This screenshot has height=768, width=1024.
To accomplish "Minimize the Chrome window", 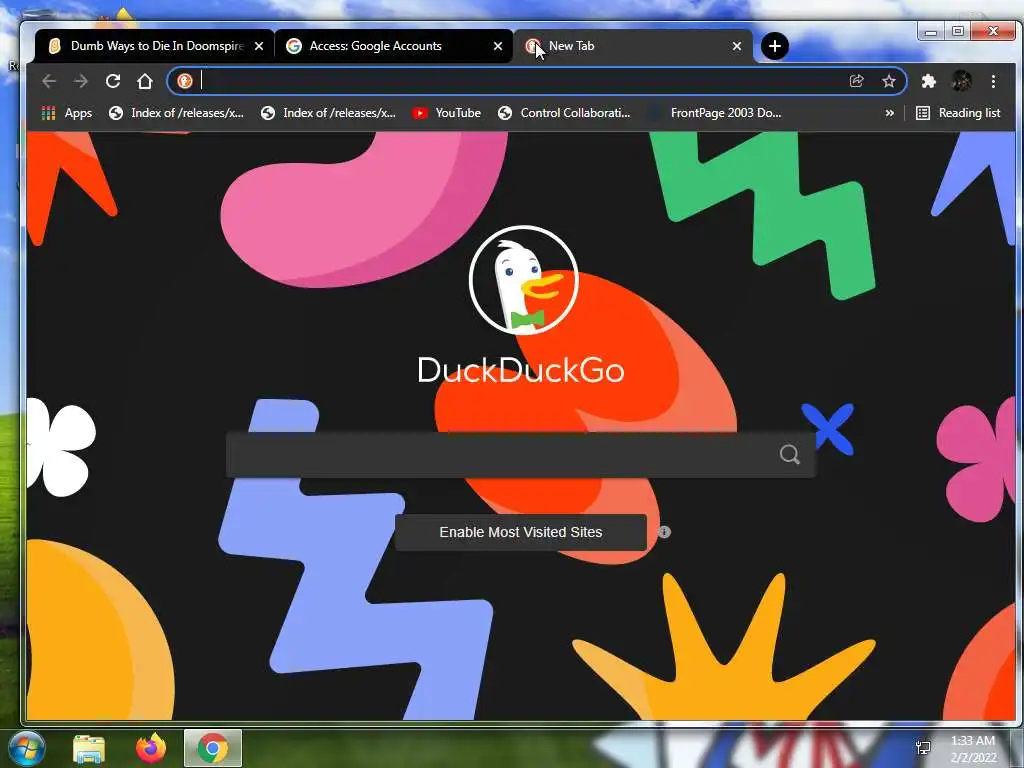I will 931,31.
